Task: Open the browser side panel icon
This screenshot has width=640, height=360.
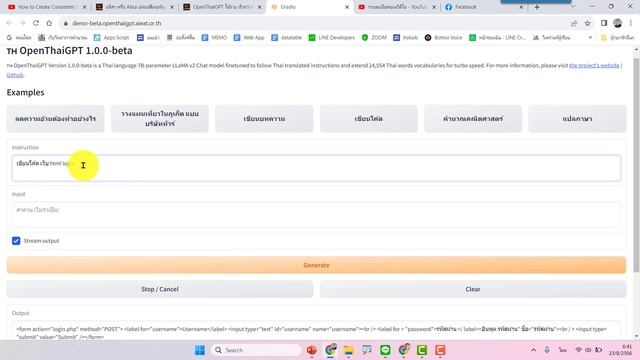Action: coord(604,23)
